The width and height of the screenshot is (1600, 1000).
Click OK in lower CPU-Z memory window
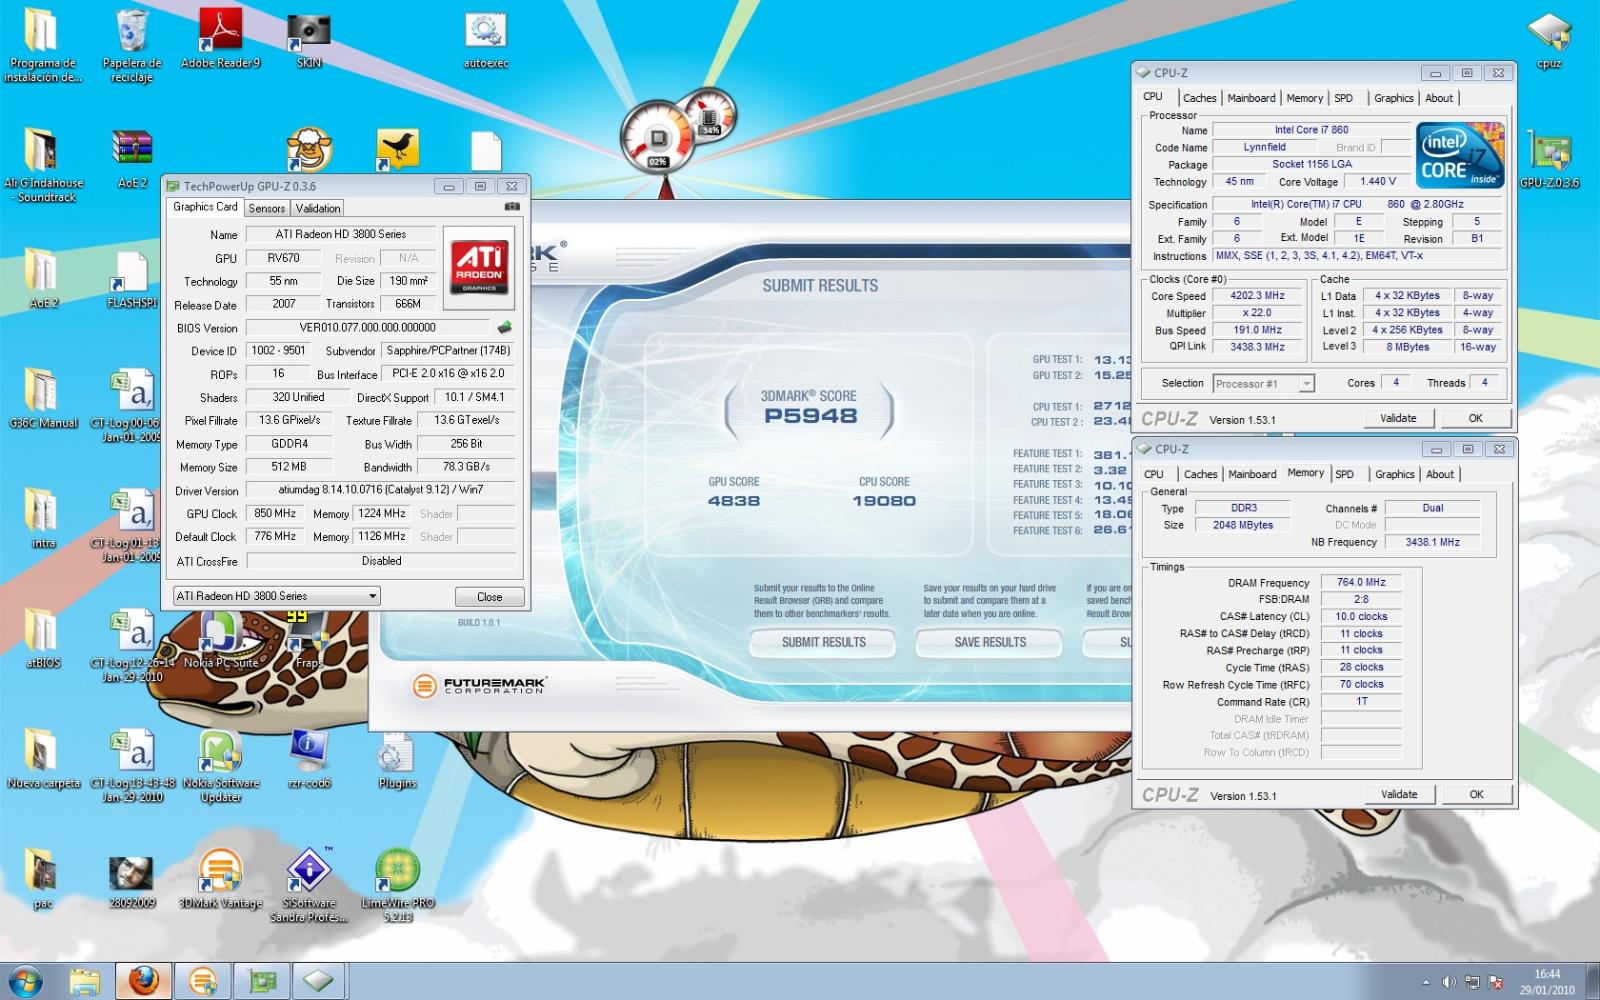tap(1477, 794)
